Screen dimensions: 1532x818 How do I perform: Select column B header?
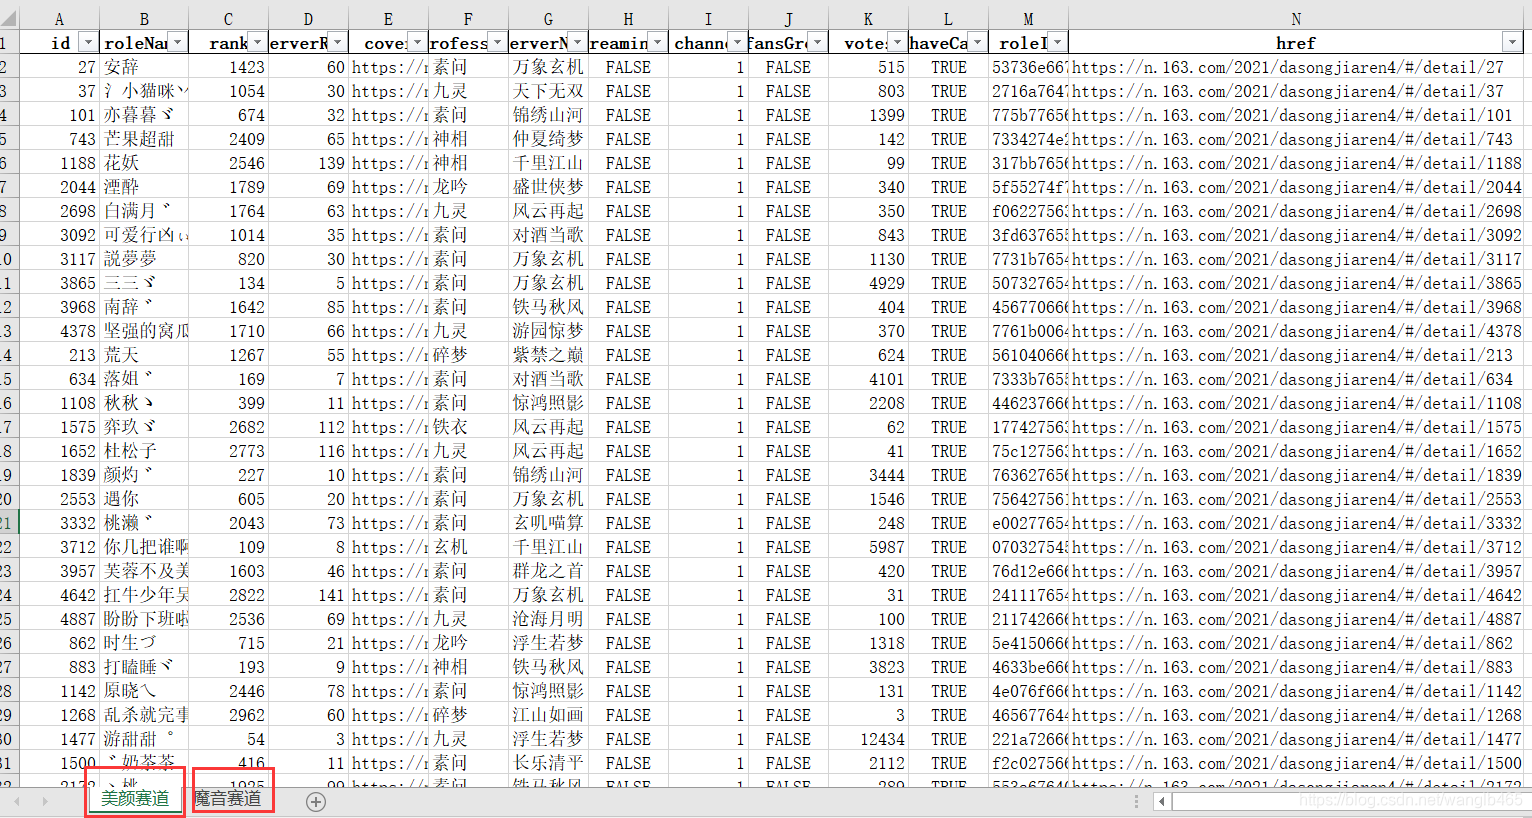tap(144, 19)
